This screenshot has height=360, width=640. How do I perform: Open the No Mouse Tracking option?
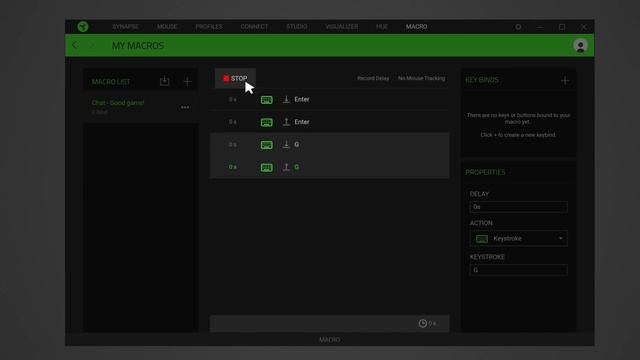coord(422,78)
